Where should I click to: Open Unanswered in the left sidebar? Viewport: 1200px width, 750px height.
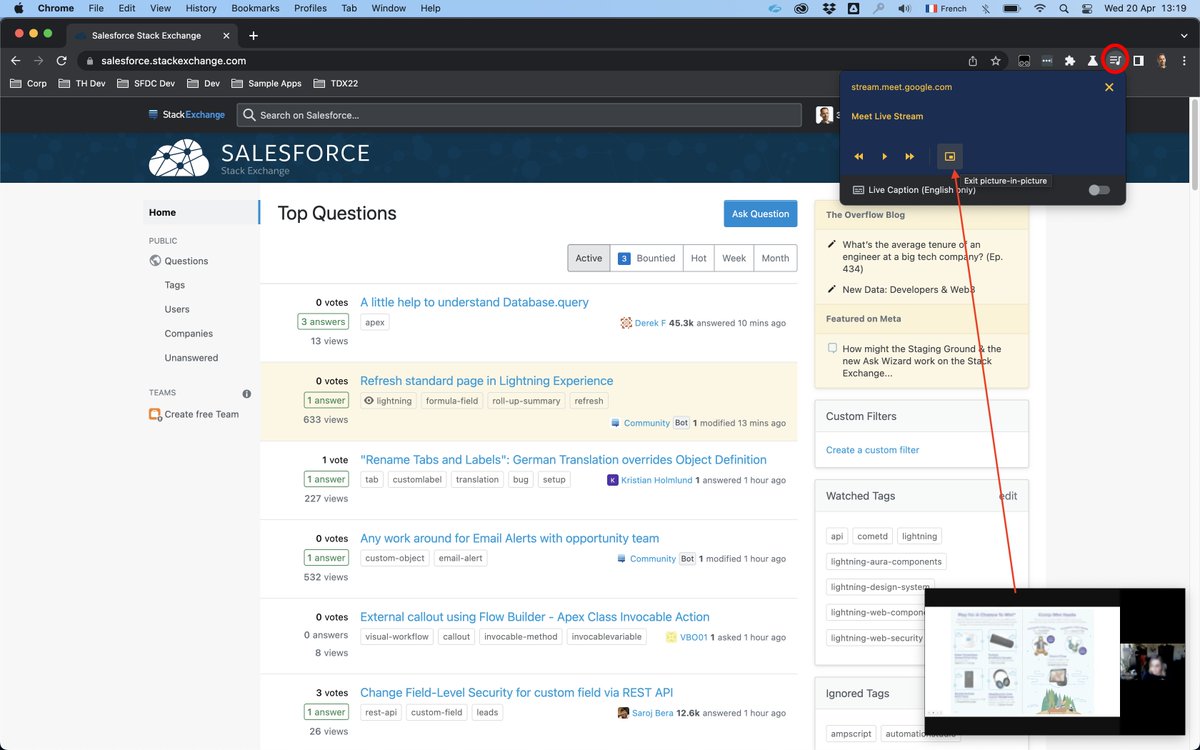pos(191,357)
